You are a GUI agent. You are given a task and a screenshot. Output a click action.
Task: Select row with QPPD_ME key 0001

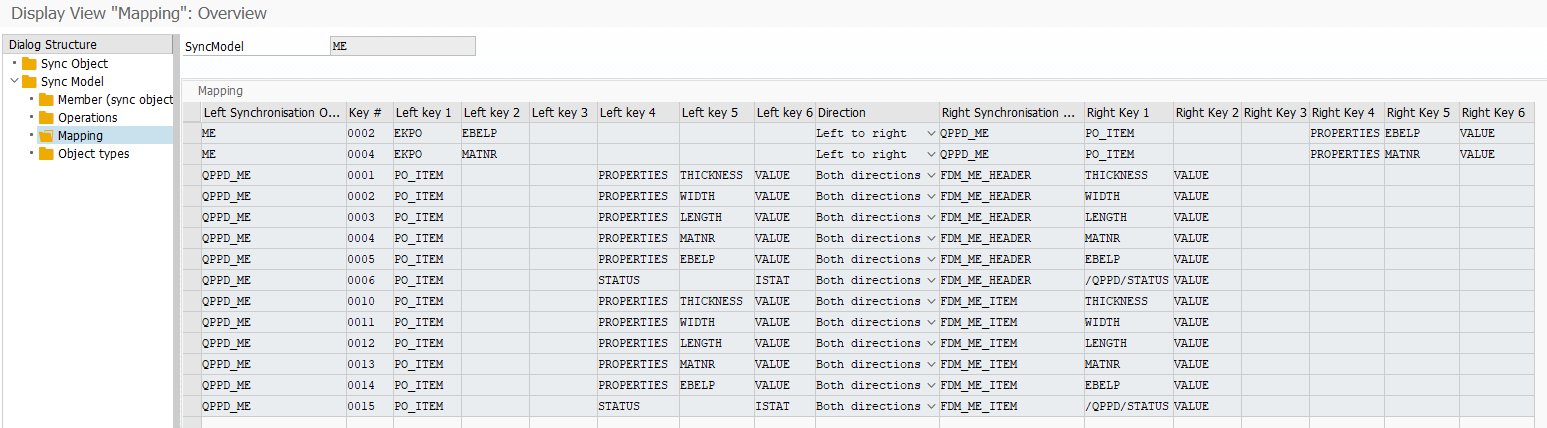pos(191,175)
